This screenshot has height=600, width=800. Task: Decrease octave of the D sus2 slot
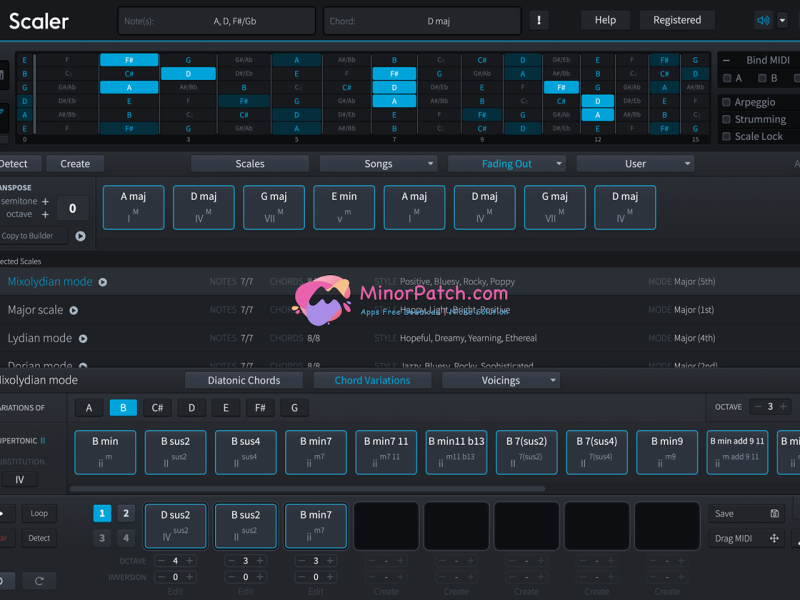point(161,561)
